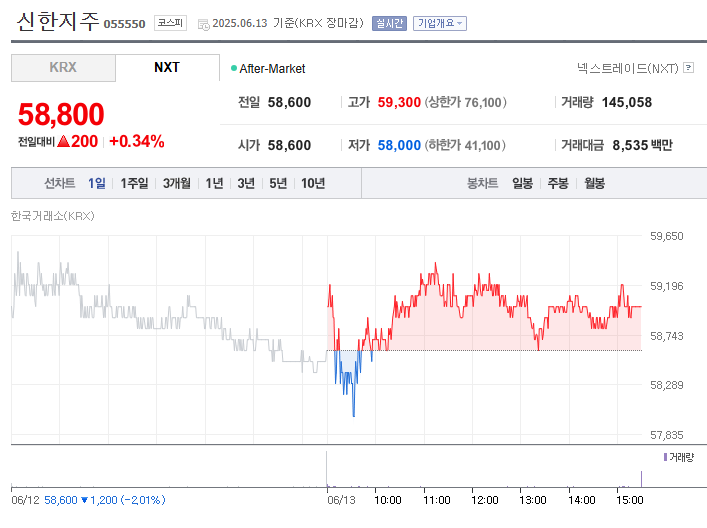
Task: Click the 봉차트 candle chart label
Action: point(482,183)
